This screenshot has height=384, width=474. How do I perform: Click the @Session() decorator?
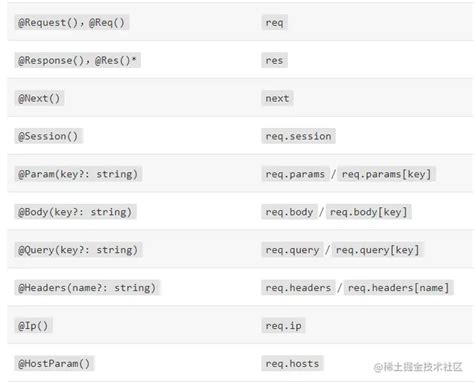coord(48,136)
